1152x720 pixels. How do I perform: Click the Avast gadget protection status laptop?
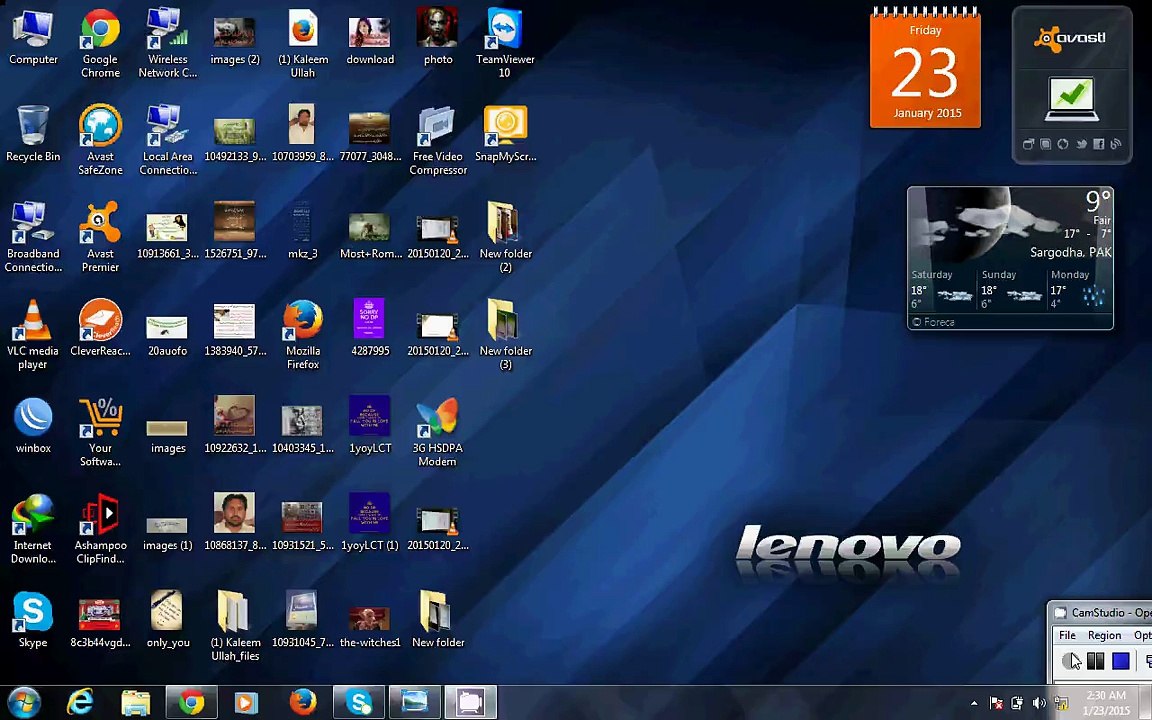1072,99
